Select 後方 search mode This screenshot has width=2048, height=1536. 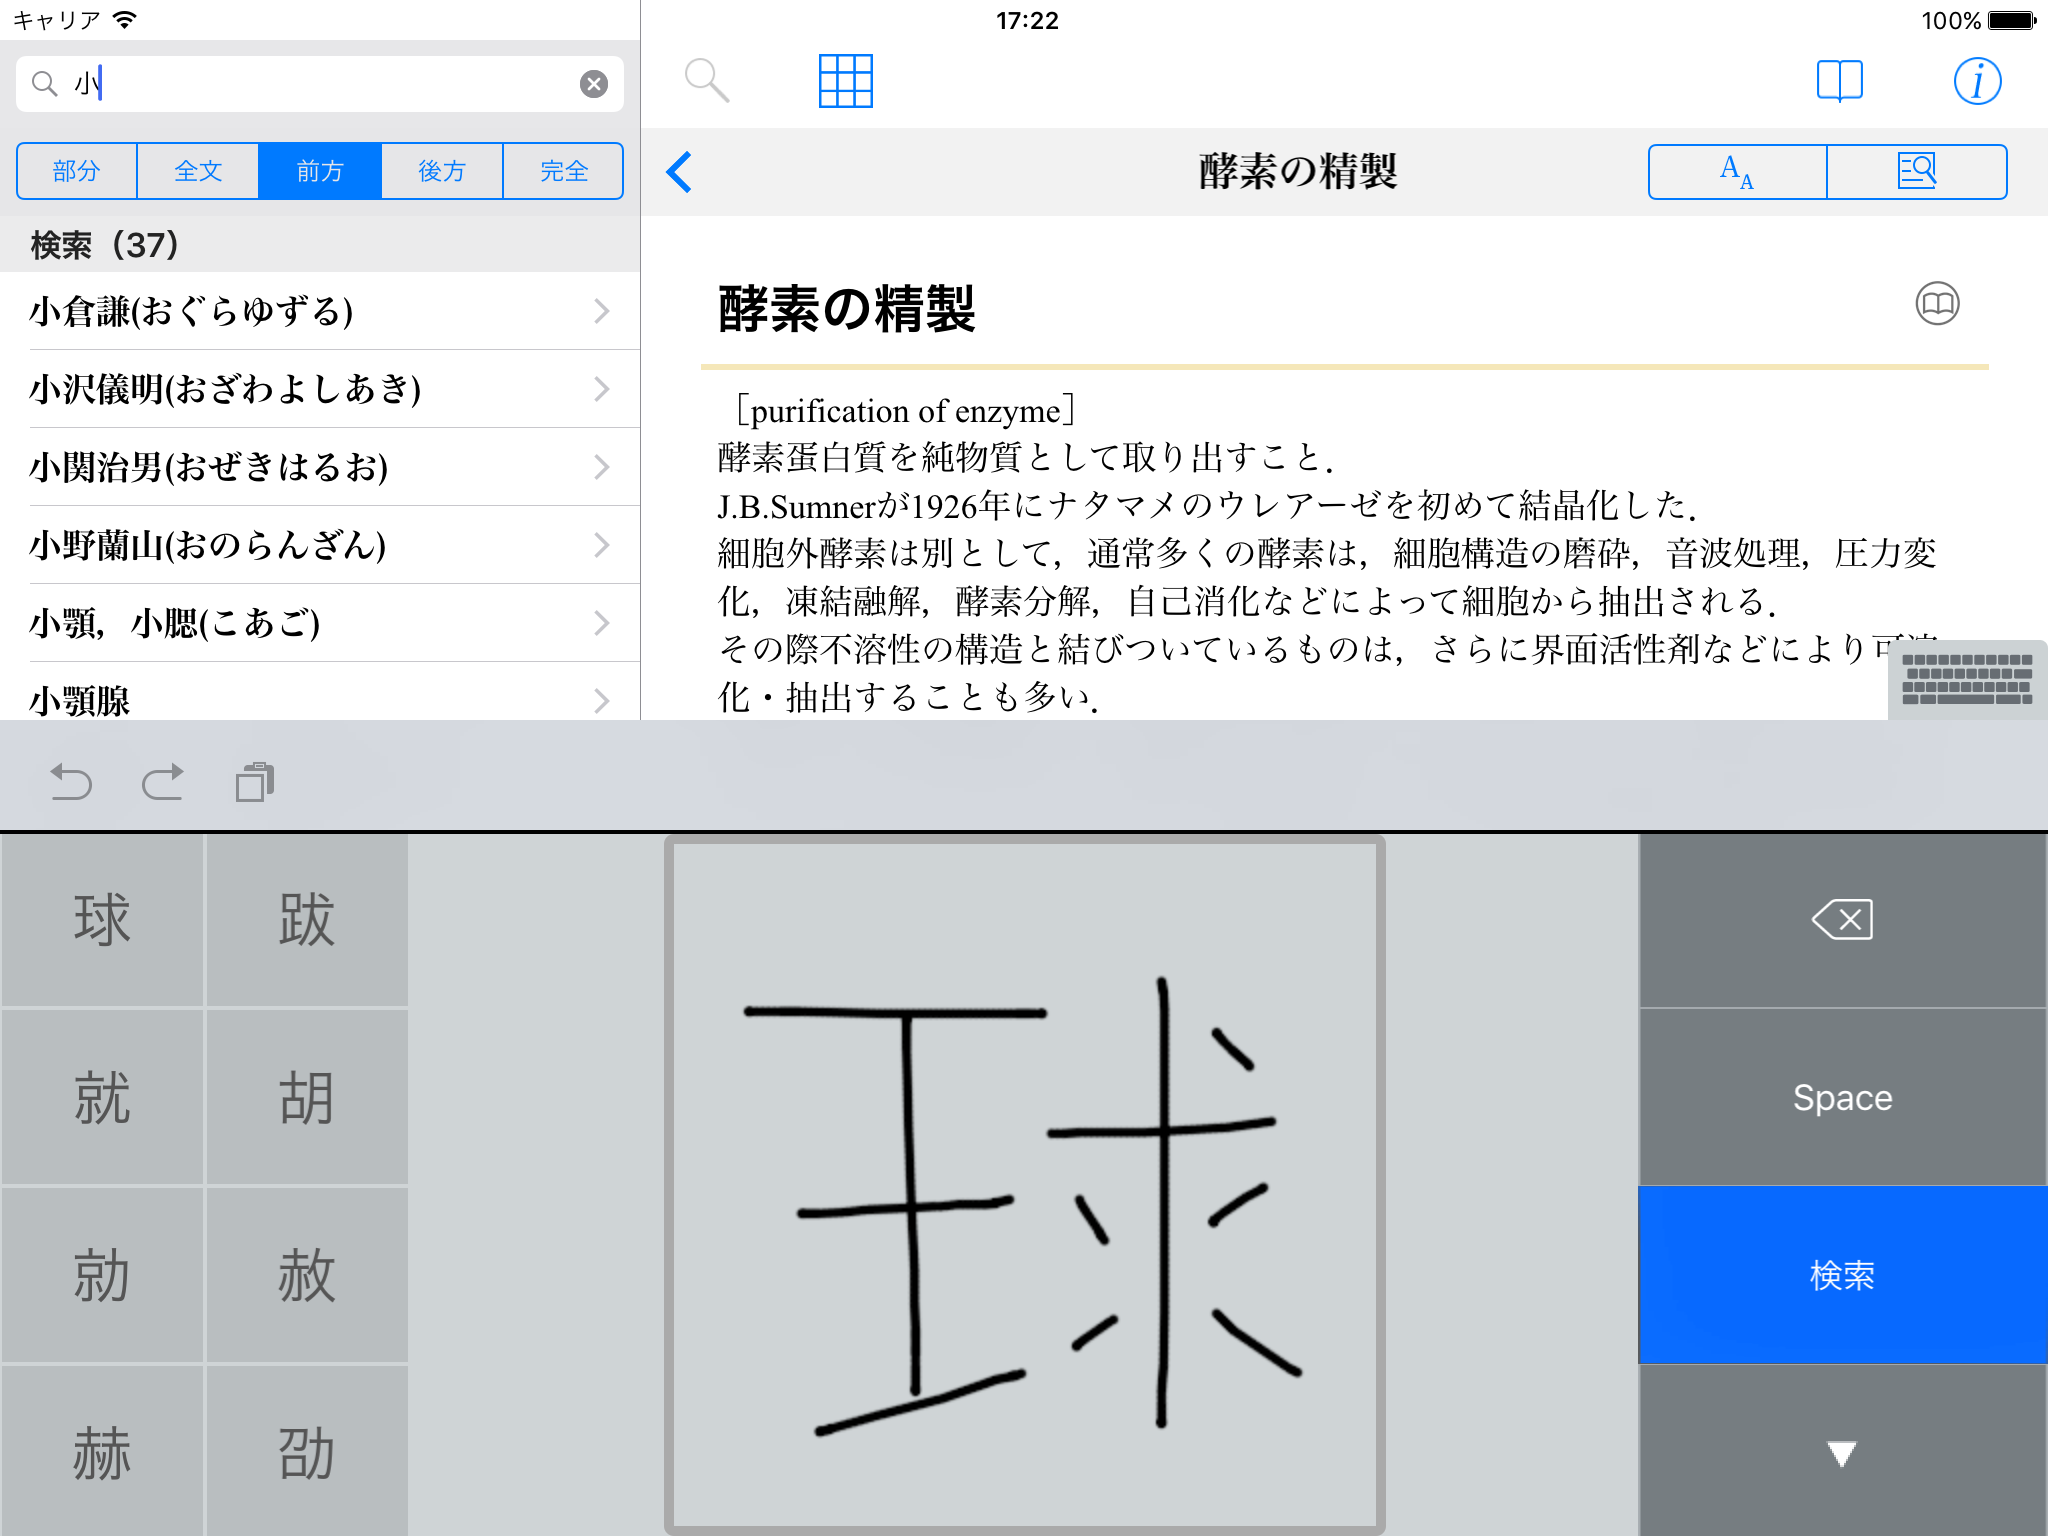(x=442, y=171)
